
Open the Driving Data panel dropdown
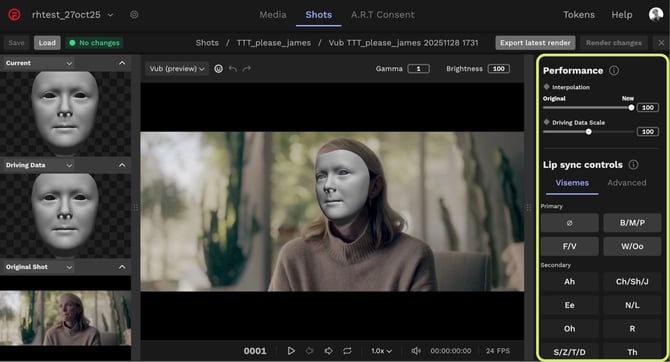tap(38, 165)
